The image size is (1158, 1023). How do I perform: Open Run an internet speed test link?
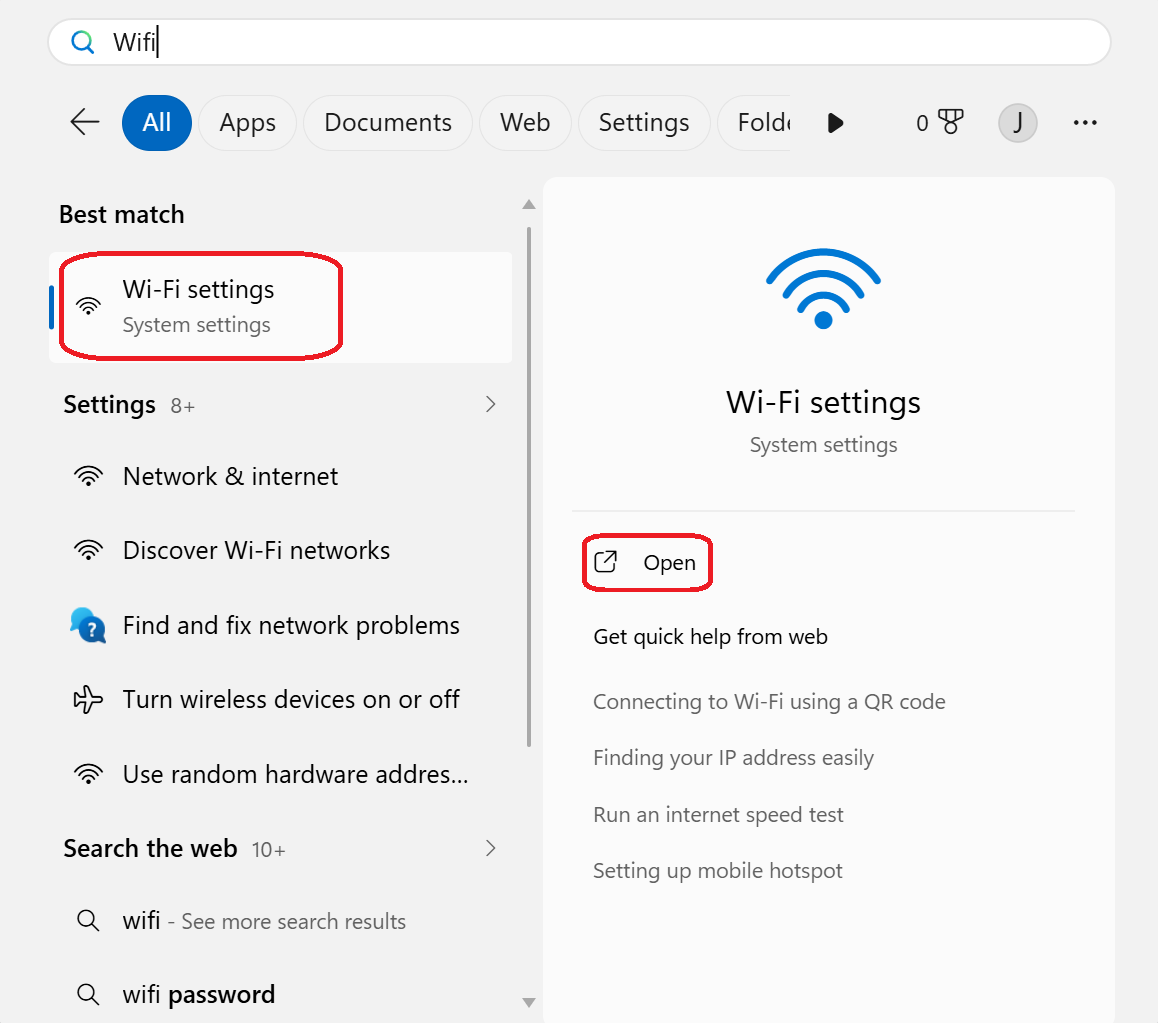tap(718, 815)
